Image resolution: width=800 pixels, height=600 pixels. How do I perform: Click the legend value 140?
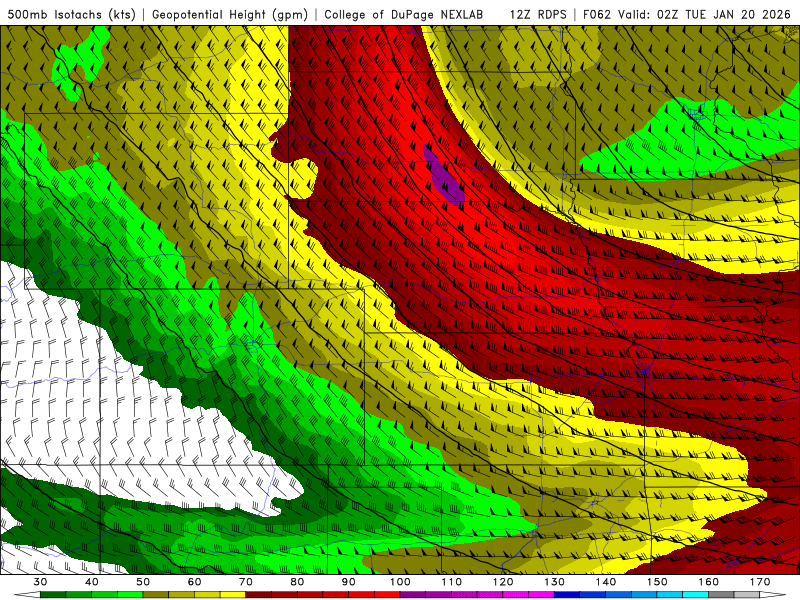coord(606,582)
